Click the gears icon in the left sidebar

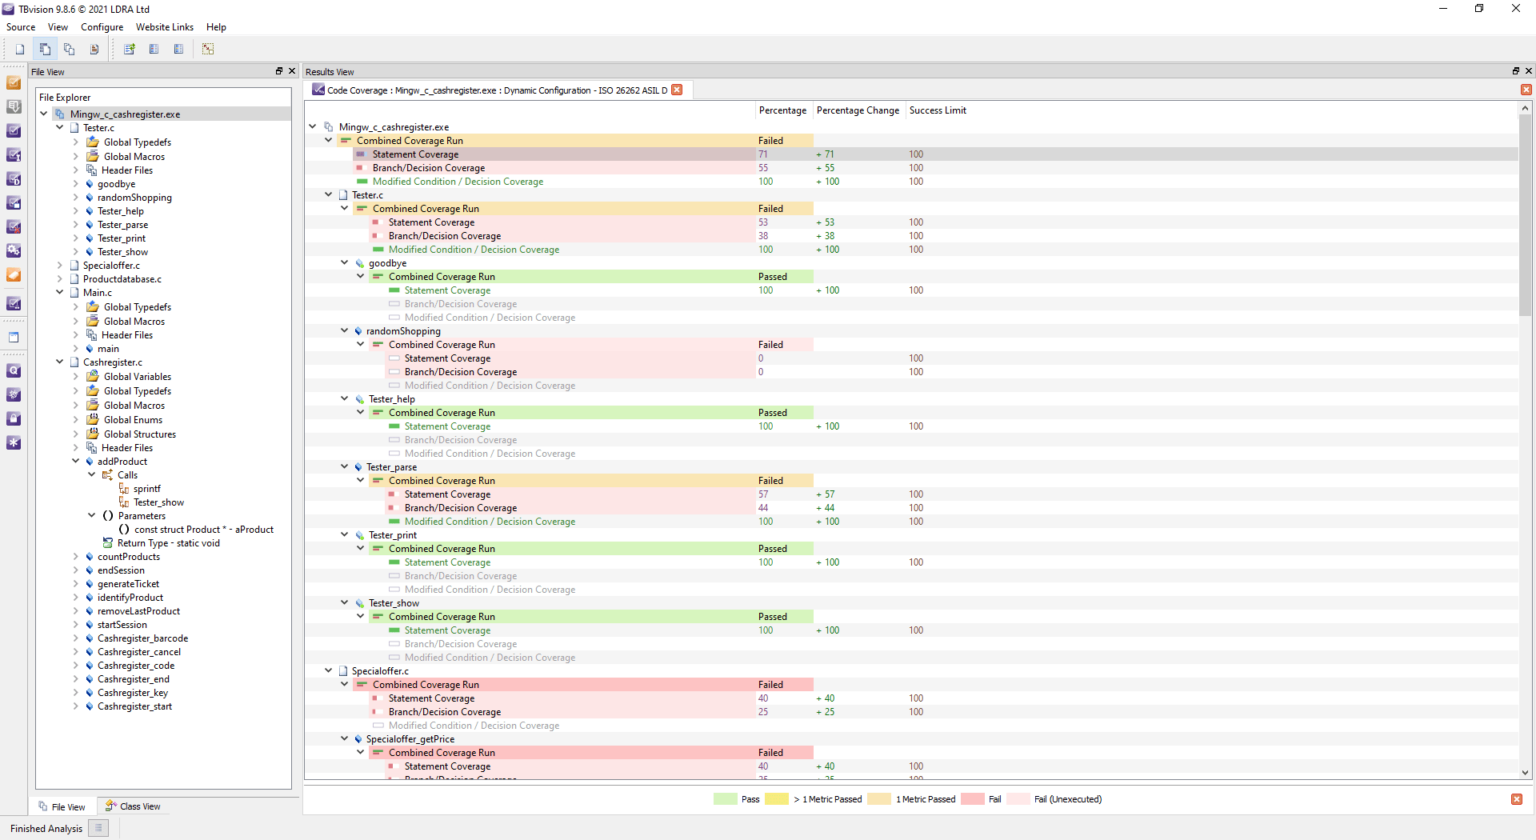(x=14, y=251)
